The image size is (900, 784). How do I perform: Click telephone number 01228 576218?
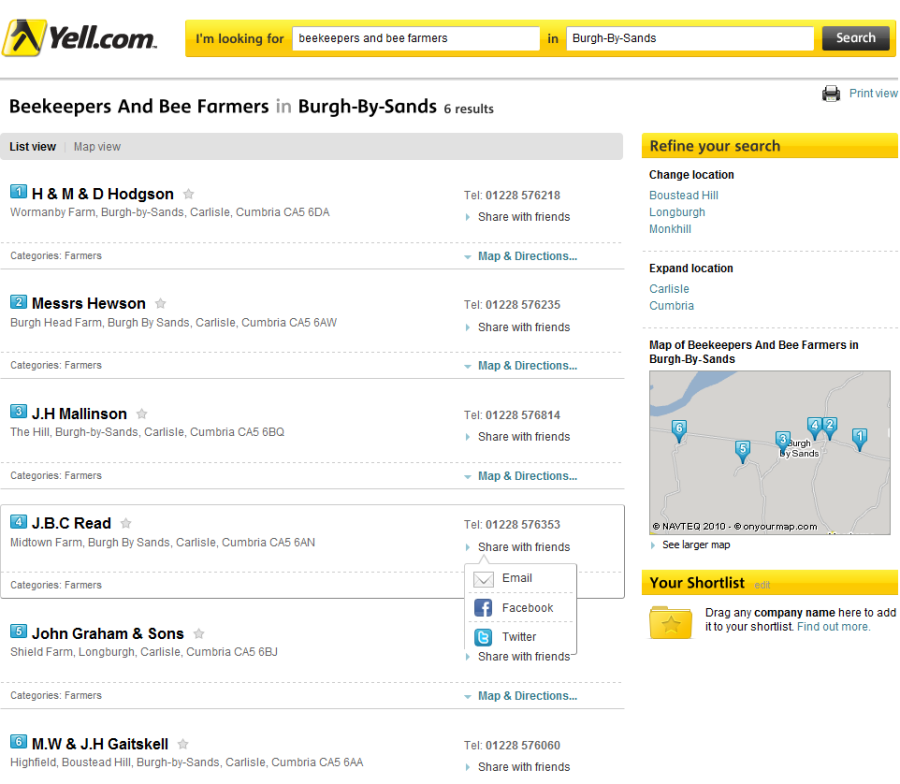523,195
